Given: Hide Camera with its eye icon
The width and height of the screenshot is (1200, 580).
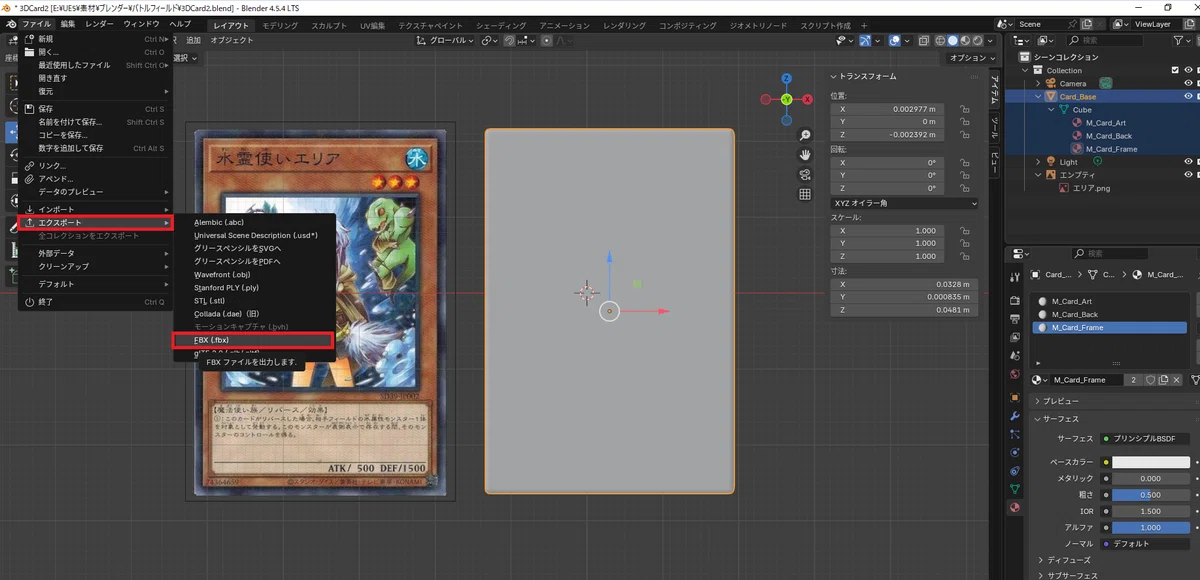Looking at the screenshot, I should (x=1189, y=84).
